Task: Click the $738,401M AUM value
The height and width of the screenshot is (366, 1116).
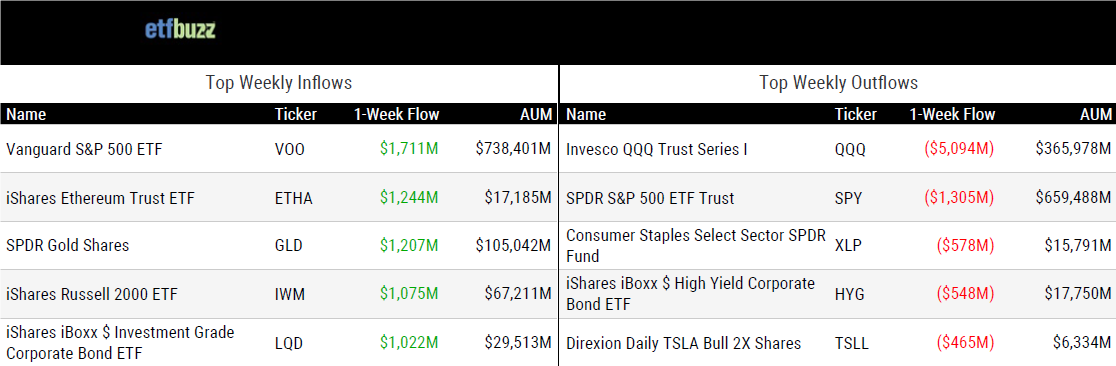Action: 513,149
